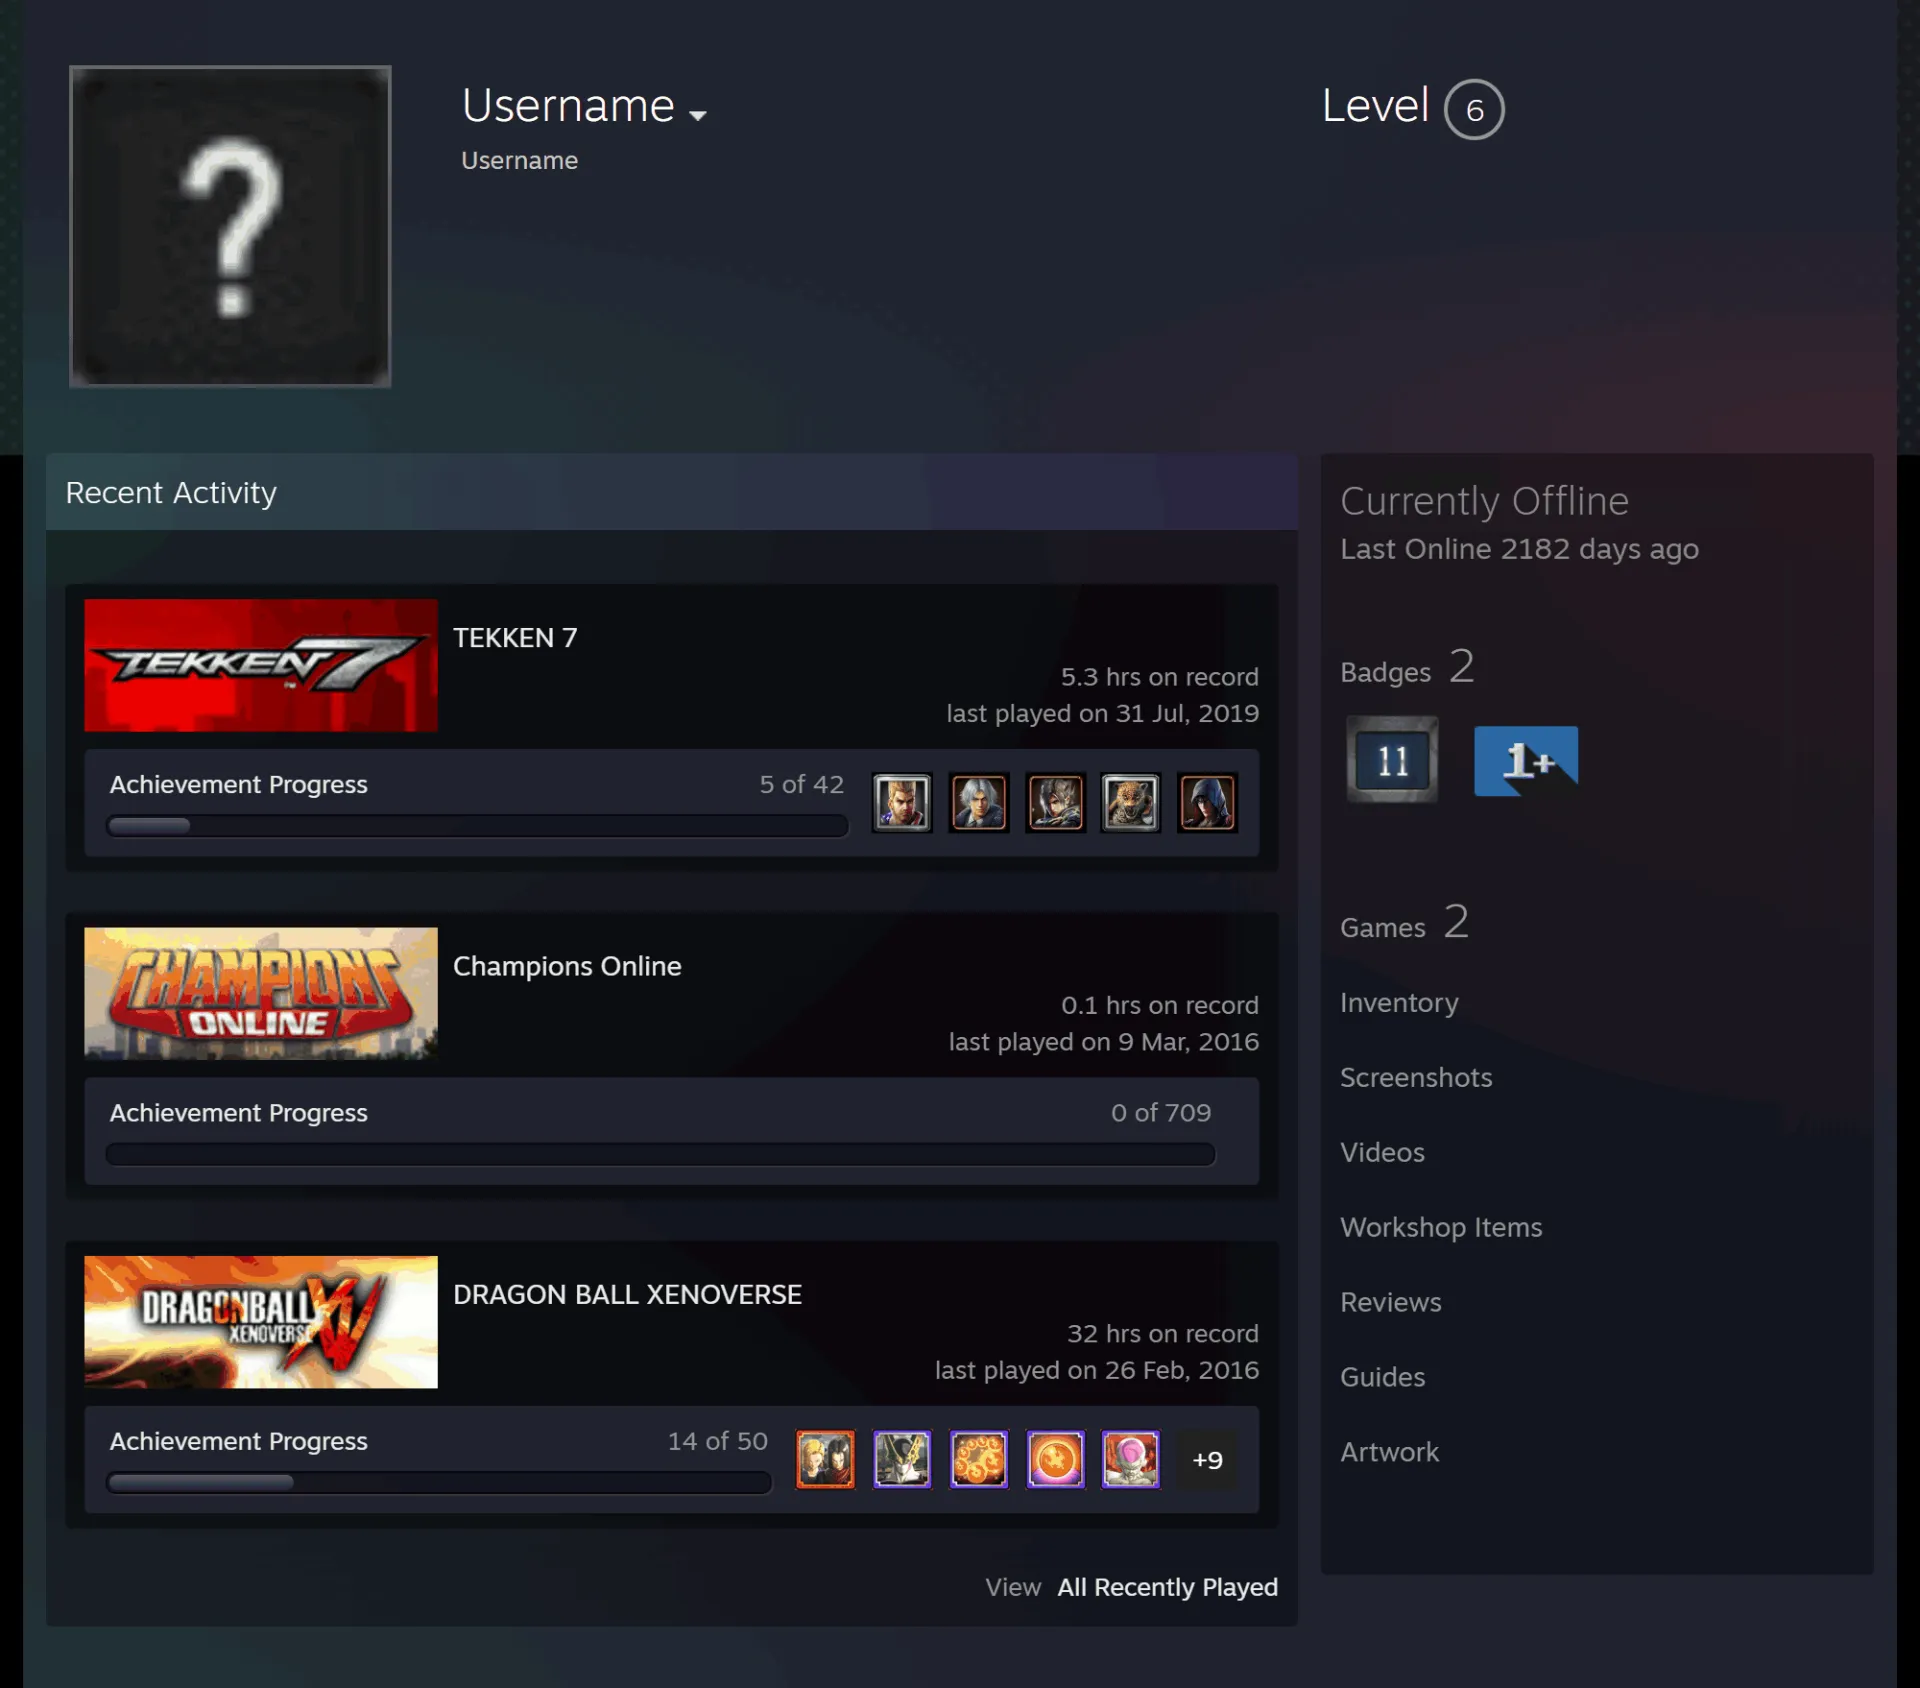Click the Level label
Screen dimensions: 1920x1688
point(1375,105)
